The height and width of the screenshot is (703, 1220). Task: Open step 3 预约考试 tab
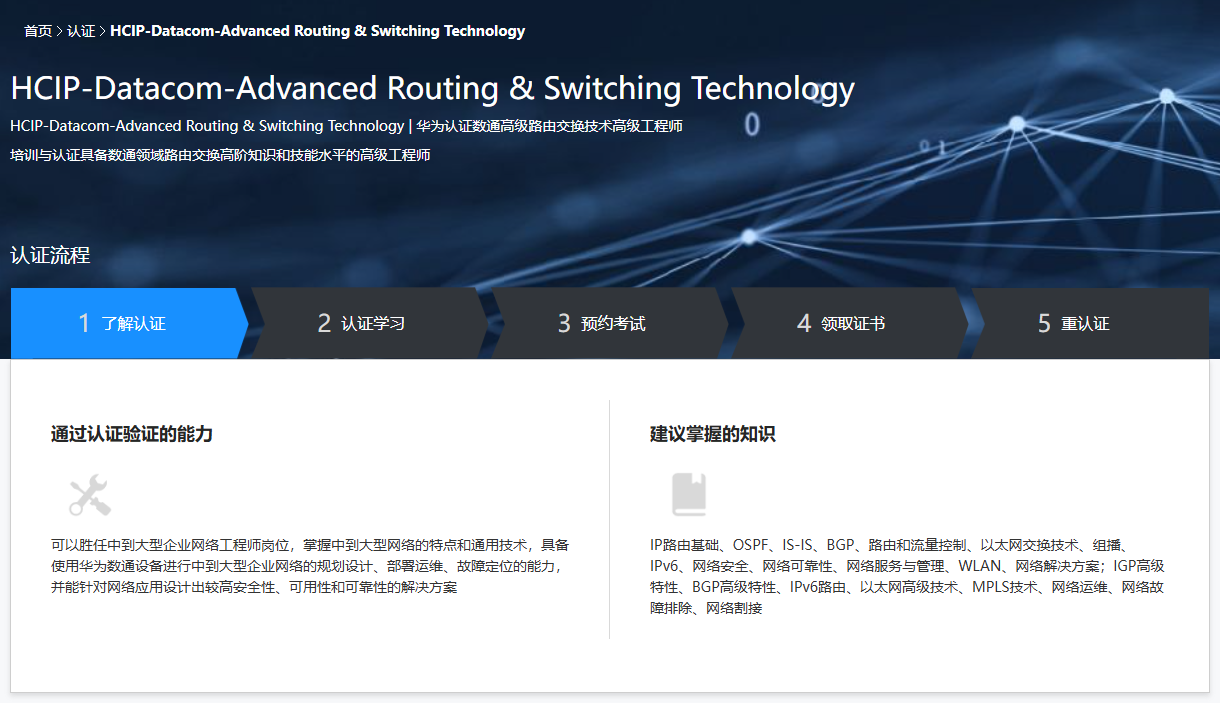[x=609, y=323]
